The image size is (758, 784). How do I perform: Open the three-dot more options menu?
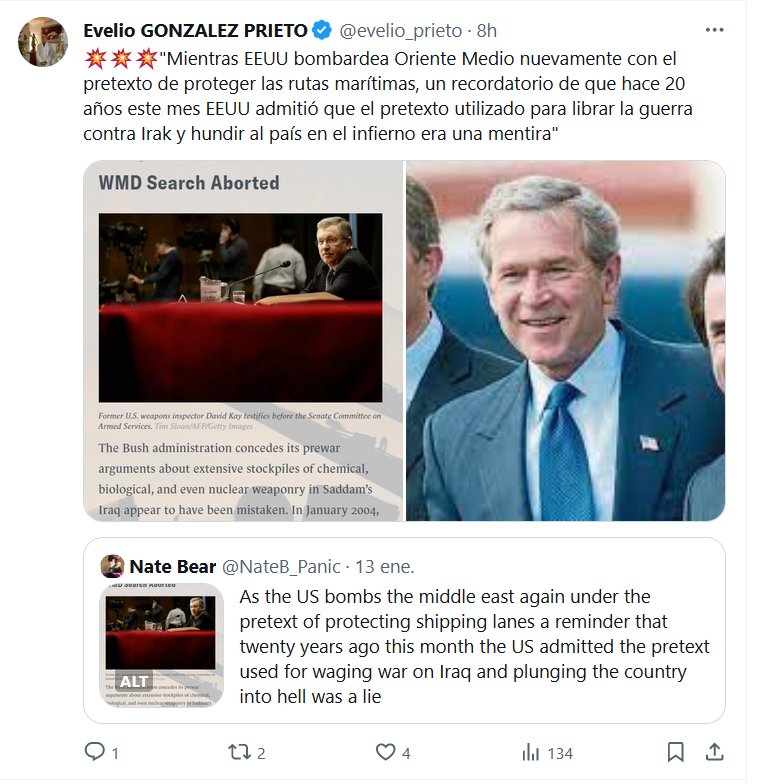(713, 30)
